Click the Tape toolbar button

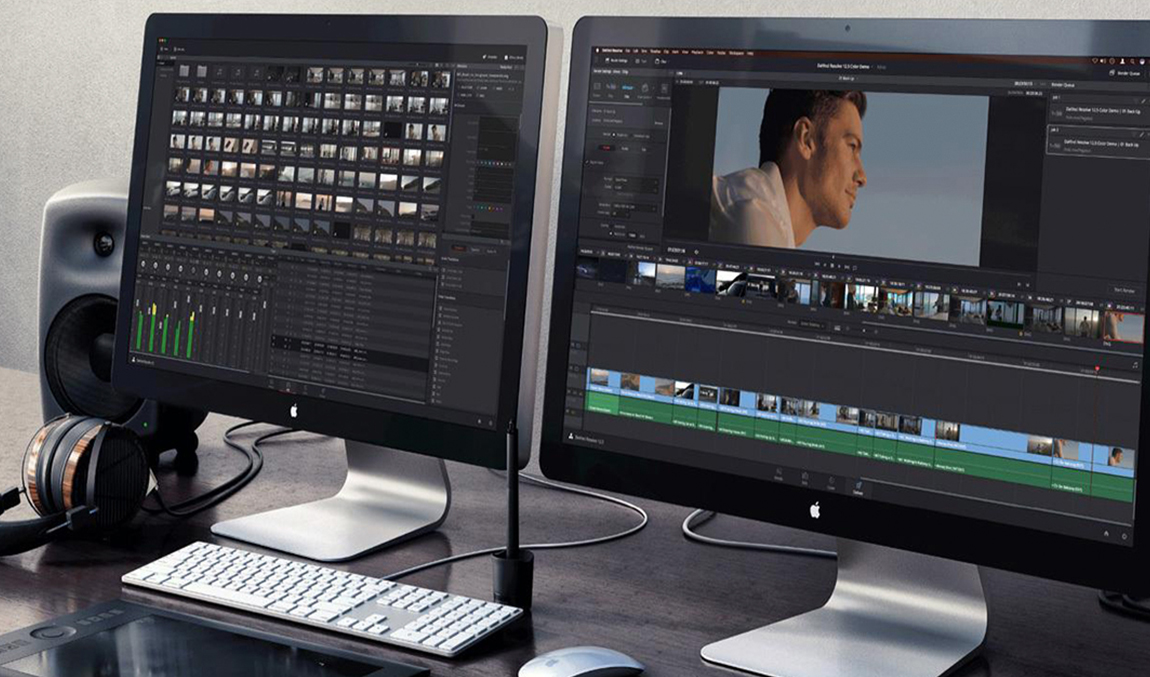click(640, 62)
